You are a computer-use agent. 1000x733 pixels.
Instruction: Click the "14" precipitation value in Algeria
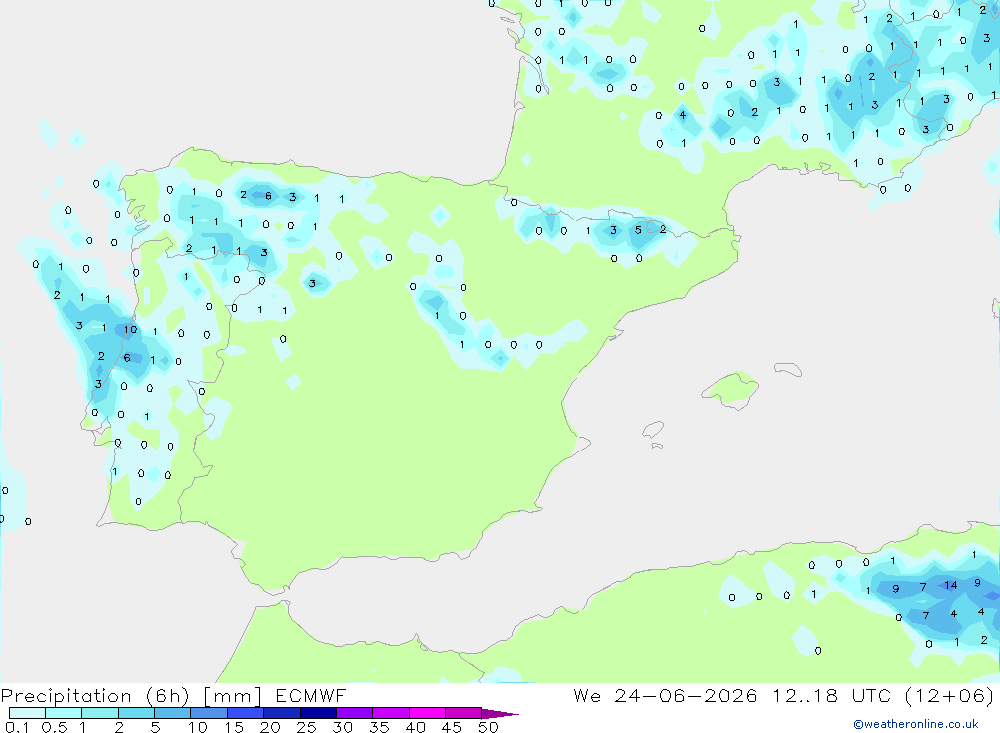point(950,585)
